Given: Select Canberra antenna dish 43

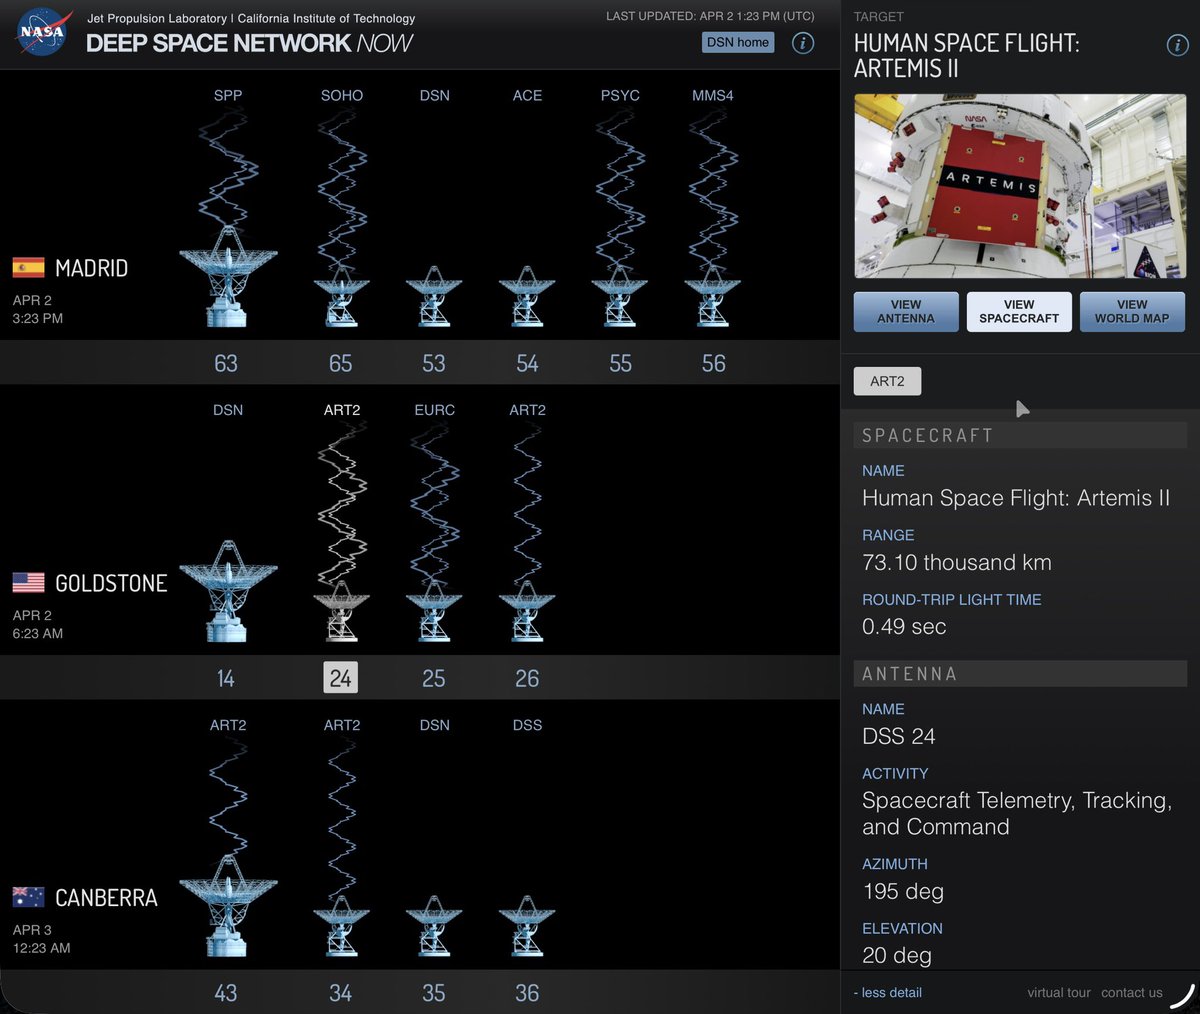Looking at the screenshot, I should pyautogui.click(x=228, y=907).
